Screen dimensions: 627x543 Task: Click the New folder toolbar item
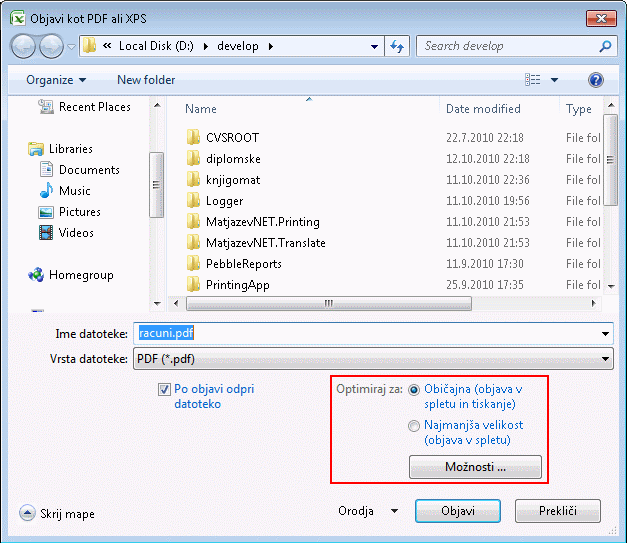pos(146,80)
